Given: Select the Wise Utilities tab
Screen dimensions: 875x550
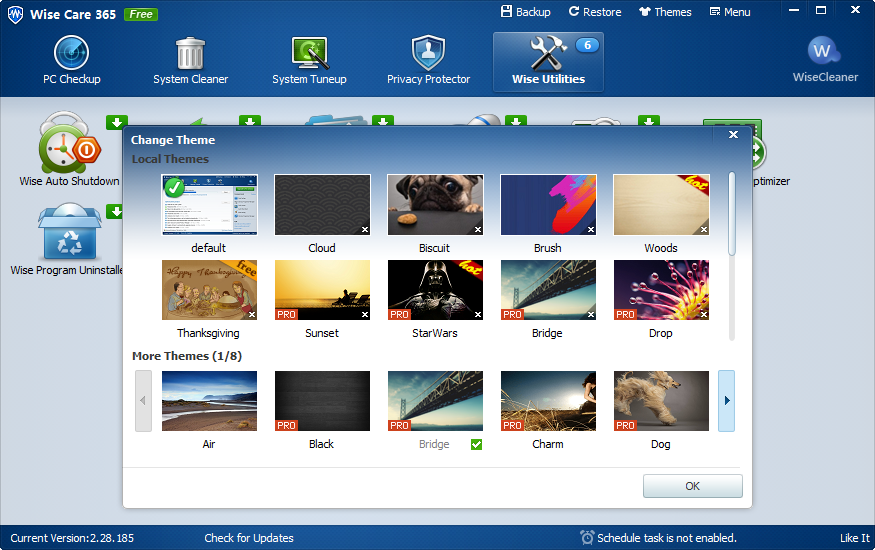Looking at the screenshot, I should [548, 61].
